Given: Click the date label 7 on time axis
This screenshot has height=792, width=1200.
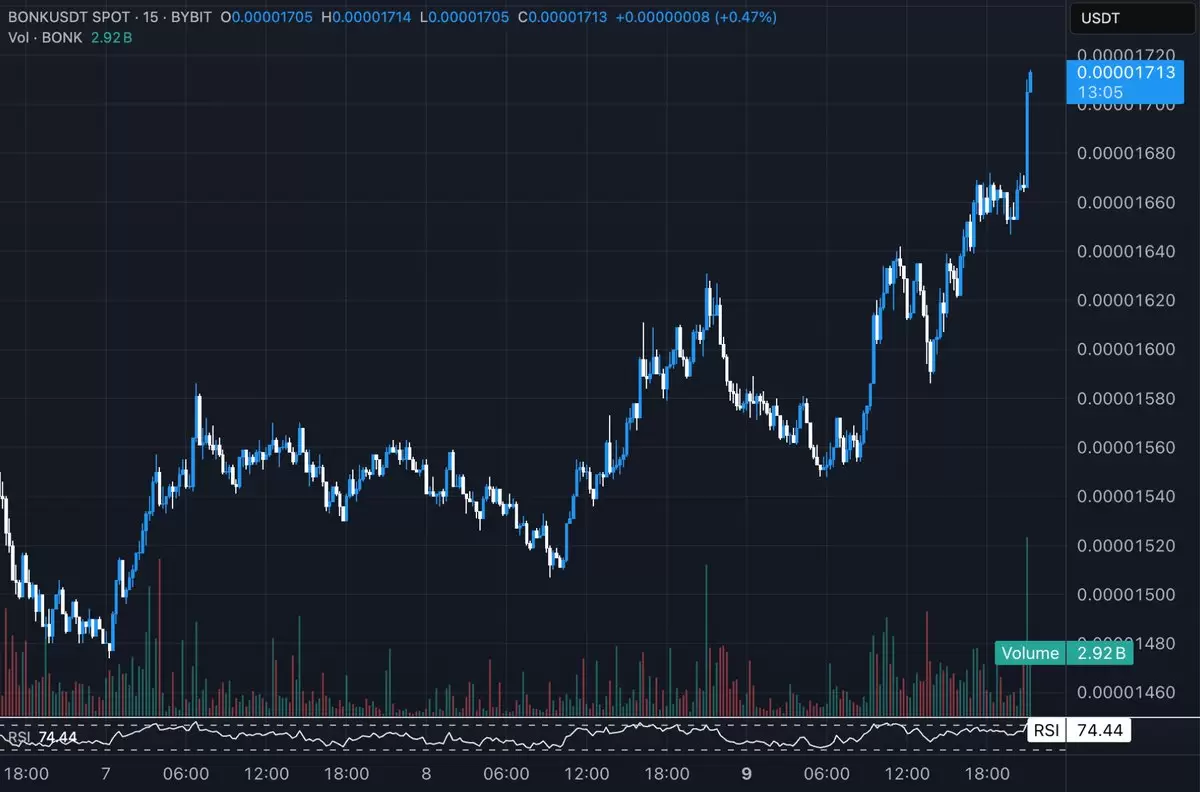Looking at the screenshot, I should 105,773.
